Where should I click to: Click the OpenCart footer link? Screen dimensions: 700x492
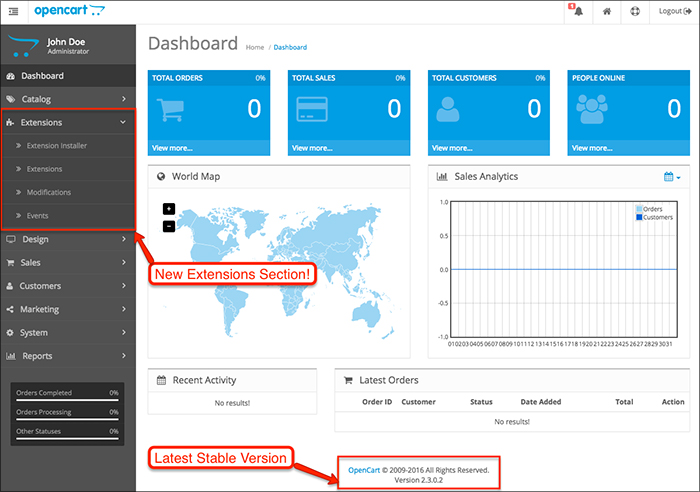pyautogui.click(x=363, y=469)
